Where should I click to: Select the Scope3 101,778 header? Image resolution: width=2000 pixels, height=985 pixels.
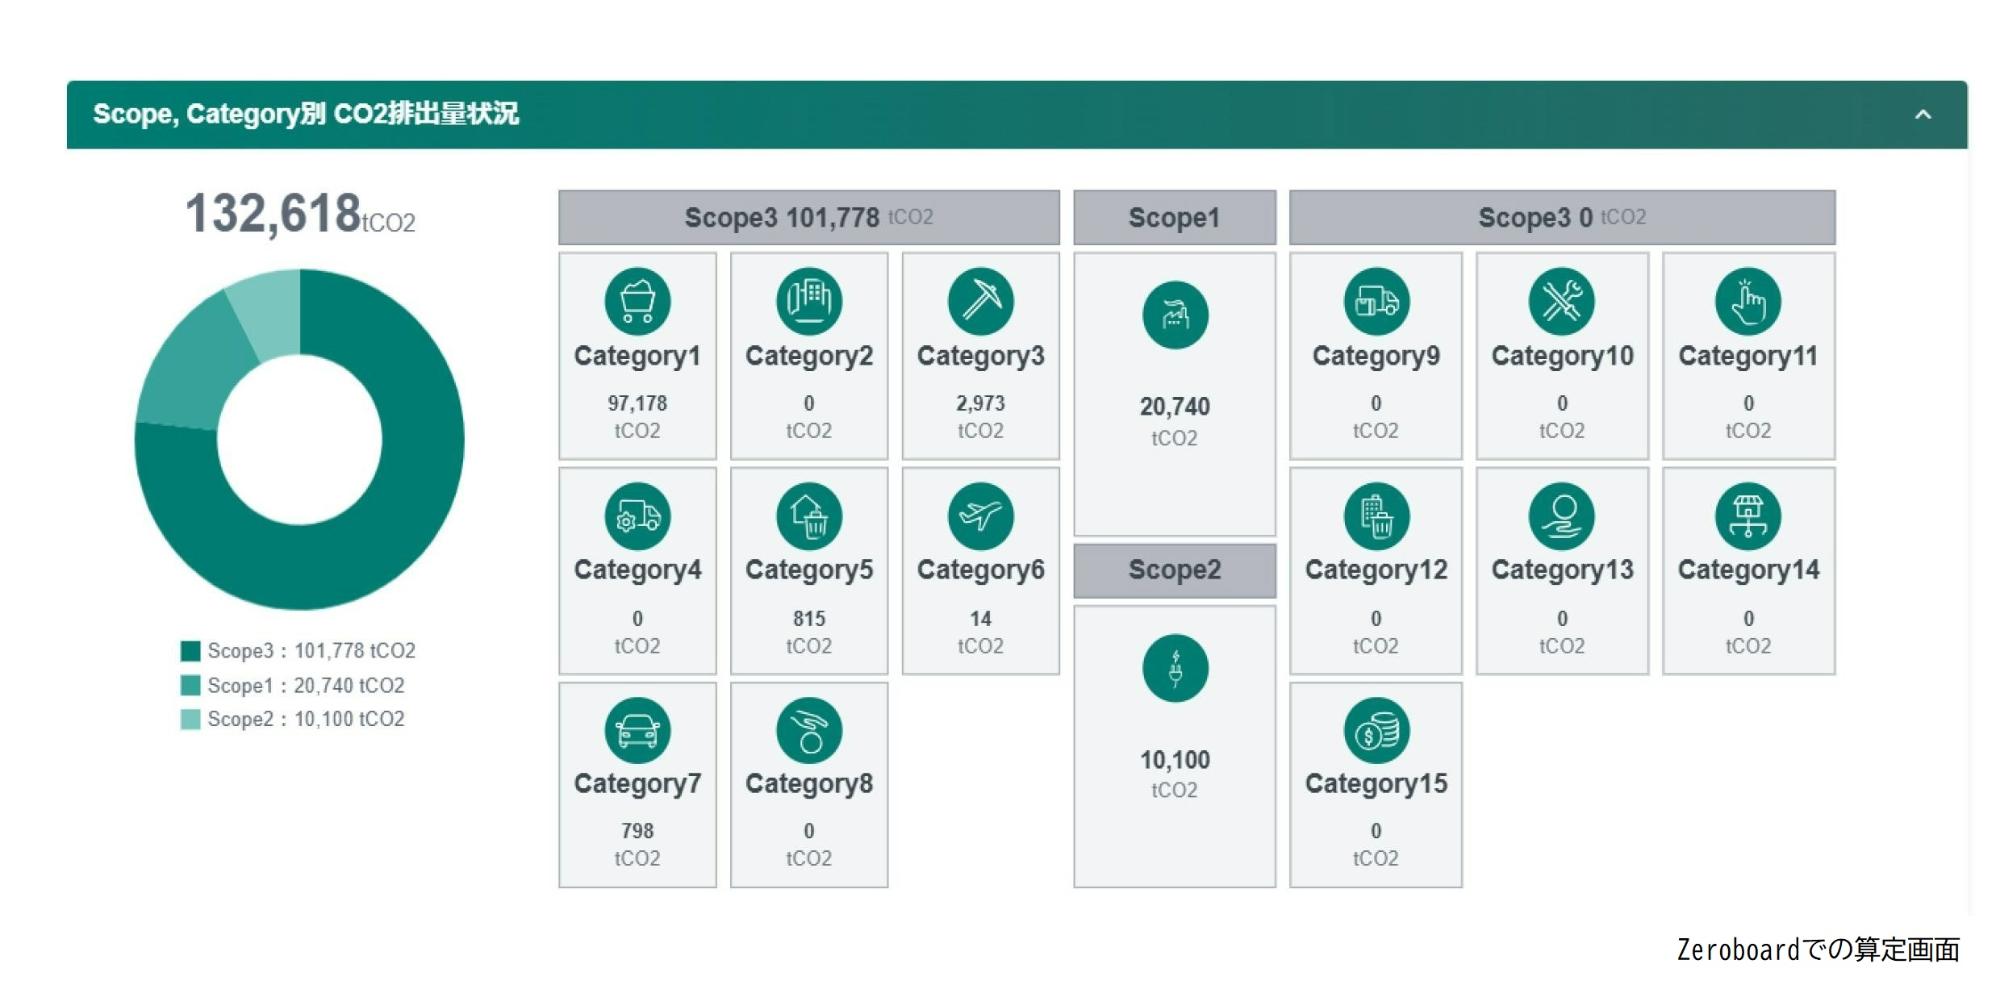pyautogui.click(x=808, y=218)
